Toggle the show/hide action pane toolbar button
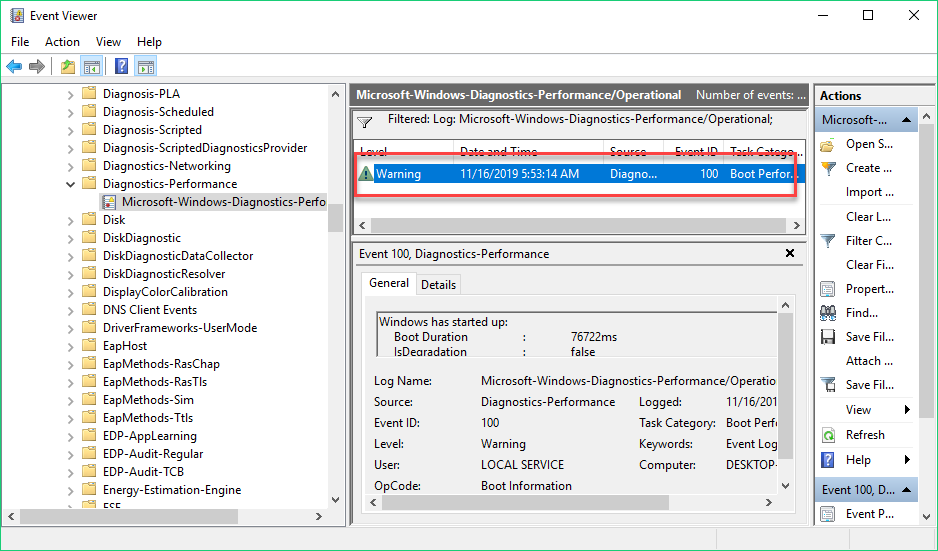This screenshot has height=551, width=938. [x=145, y=66]
